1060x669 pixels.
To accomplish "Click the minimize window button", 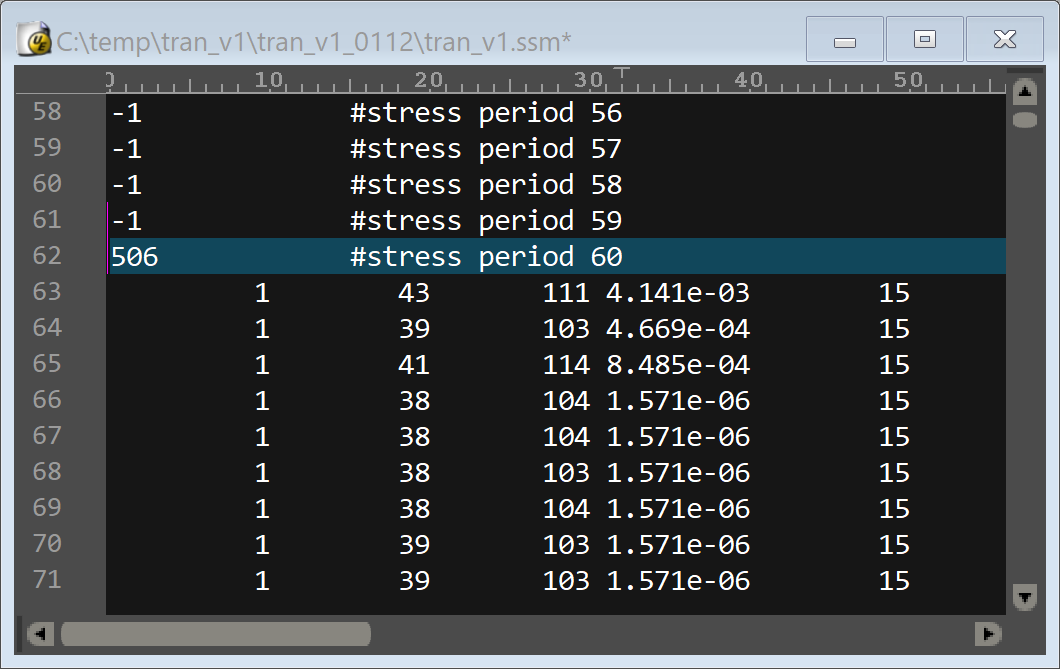I will (x=844, y=39).
